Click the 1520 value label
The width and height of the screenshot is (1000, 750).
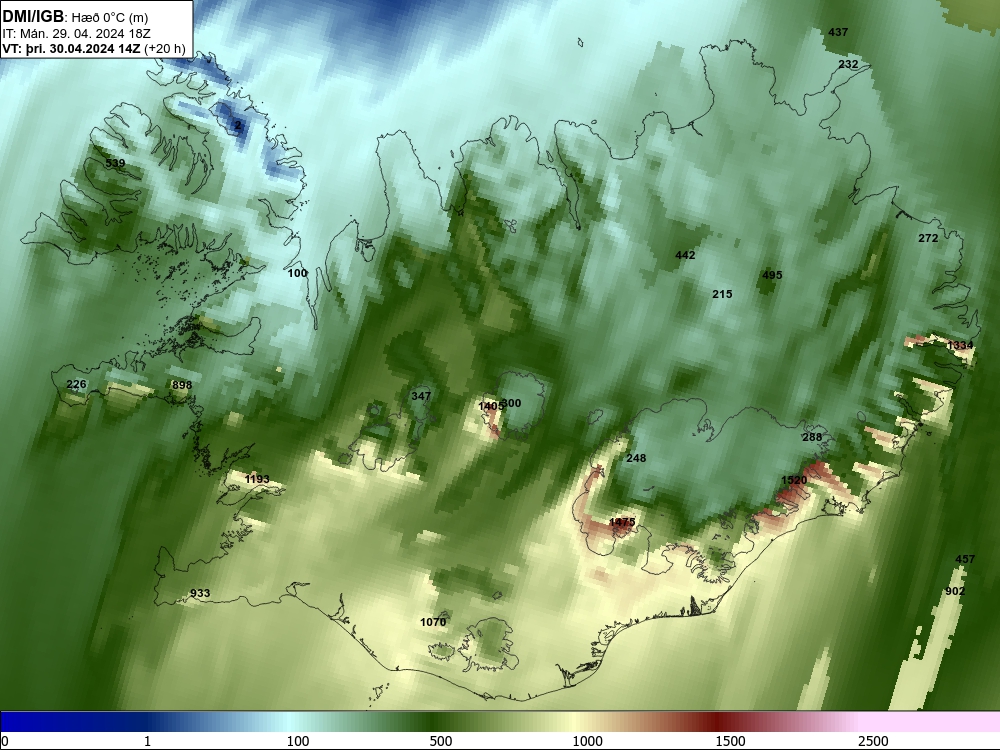tap(794, 480)
